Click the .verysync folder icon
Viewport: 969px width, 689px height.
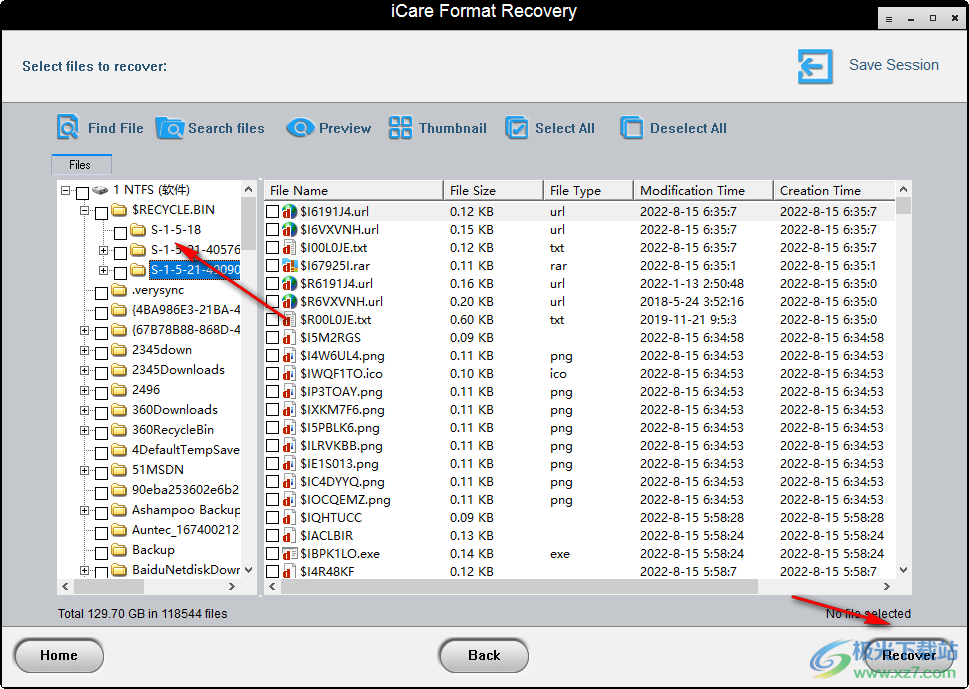[119, 290]
